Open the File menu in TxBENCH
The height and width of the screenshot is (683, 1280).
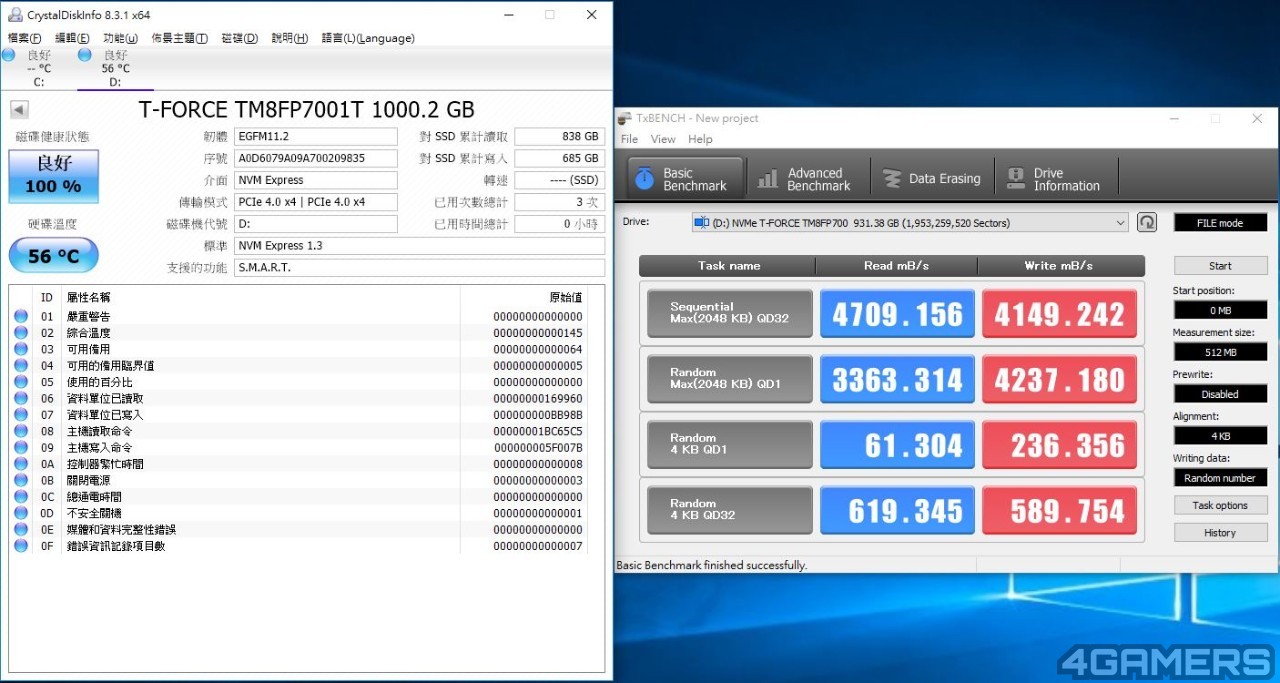point(629,139)
